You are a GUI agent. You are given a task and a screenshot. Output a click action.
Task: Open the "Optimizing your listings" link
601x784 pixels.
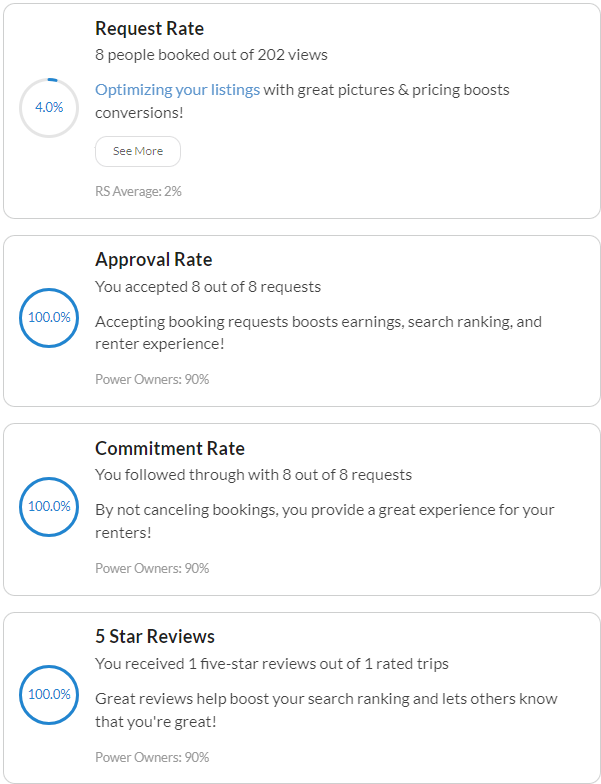[177, 90]
